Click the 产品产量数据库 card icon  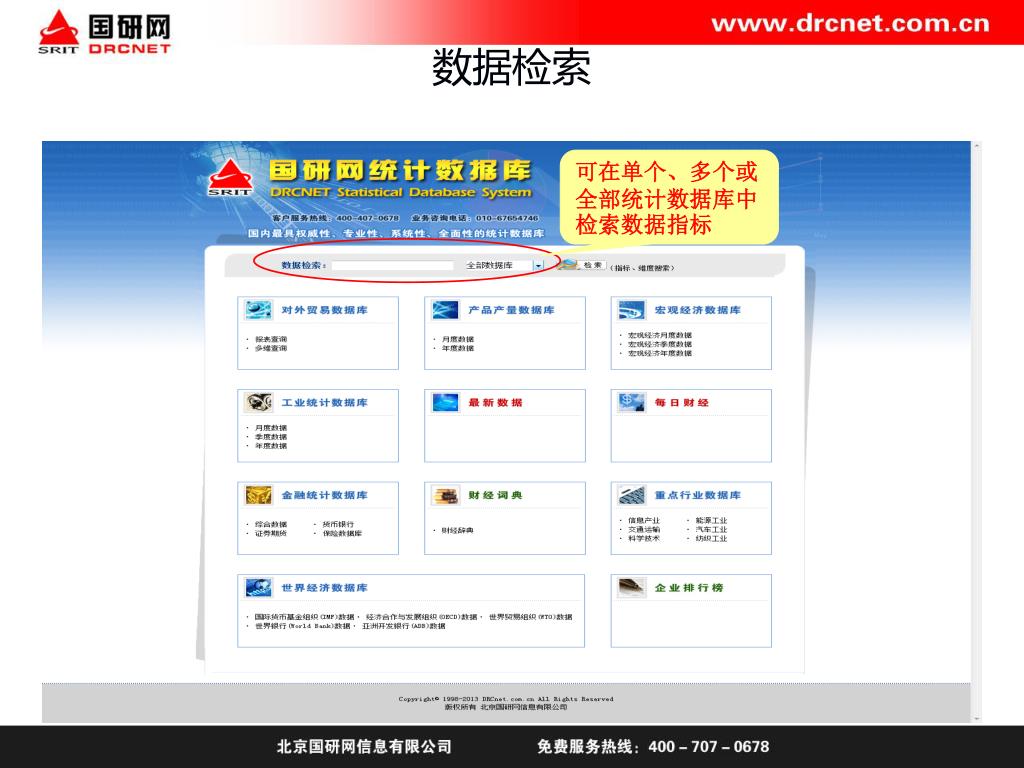click(x=445, y=310)
